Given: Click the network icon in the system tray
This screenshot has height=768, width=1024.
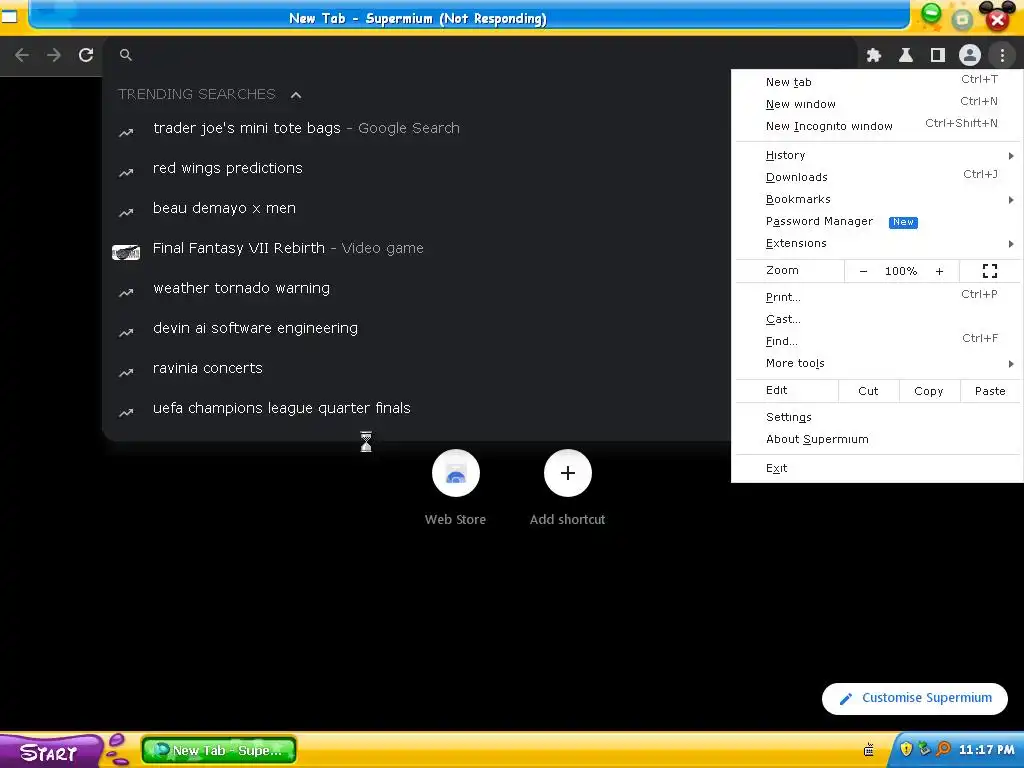Looking at the screenshot, I should coord(924,749).
